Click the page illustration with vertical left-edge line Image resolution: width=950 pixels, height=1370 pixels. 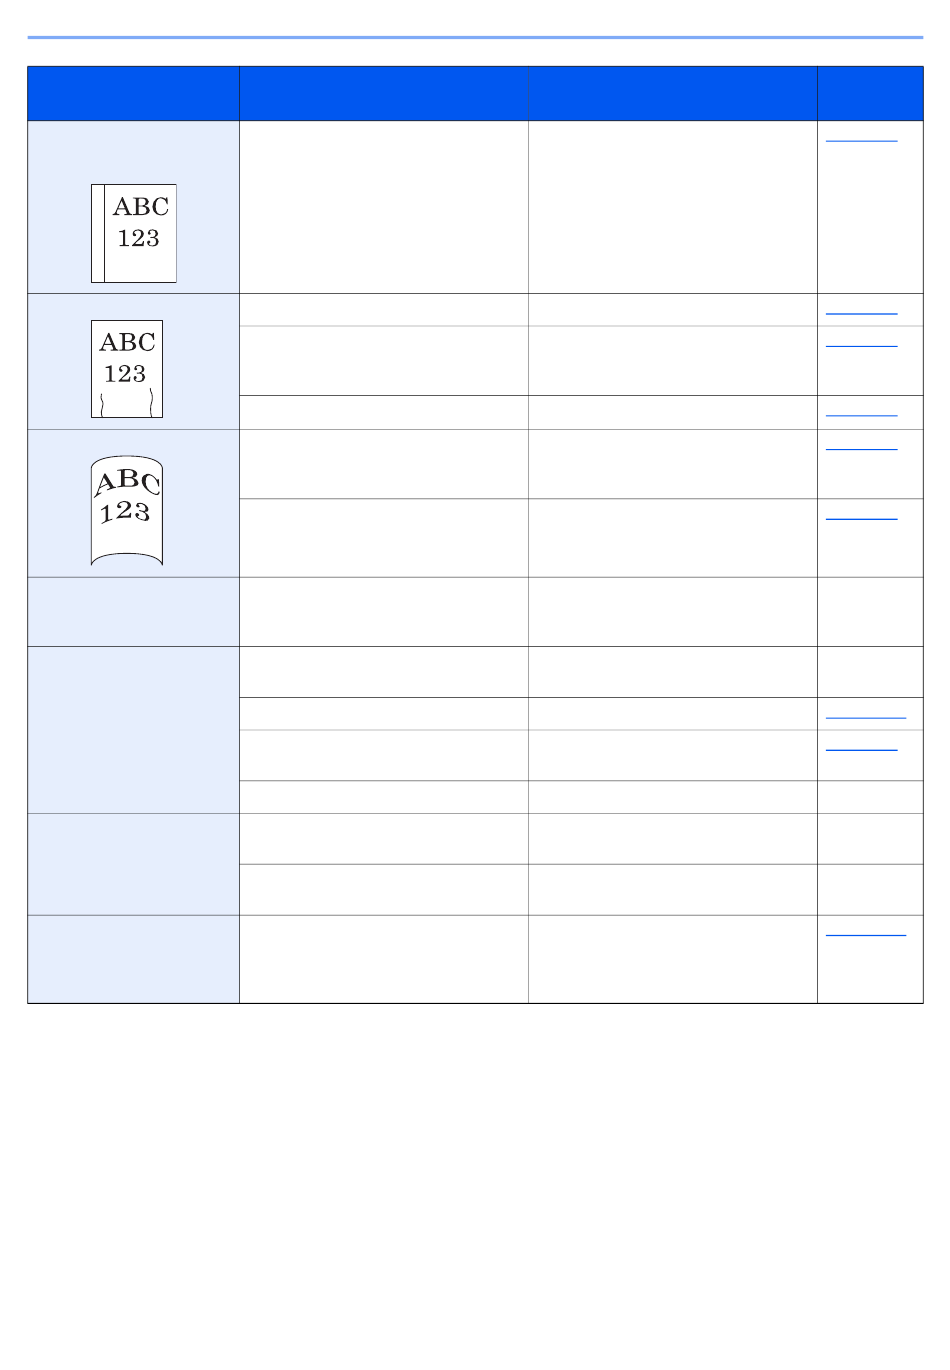tap(134, 233)
